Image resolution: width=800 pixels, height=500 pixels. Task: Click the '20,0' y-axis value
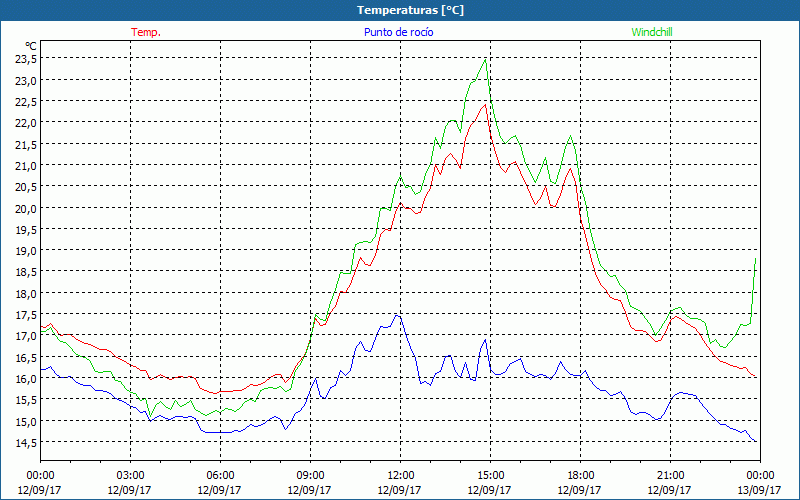[26, 208]
